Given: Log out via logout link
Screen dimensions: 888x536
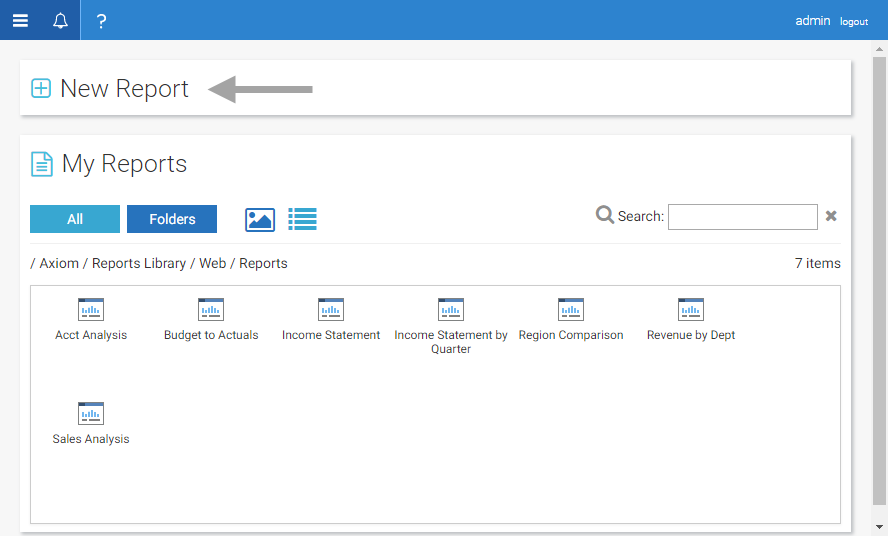Looking at the screenshot, I should click(854, 22).
